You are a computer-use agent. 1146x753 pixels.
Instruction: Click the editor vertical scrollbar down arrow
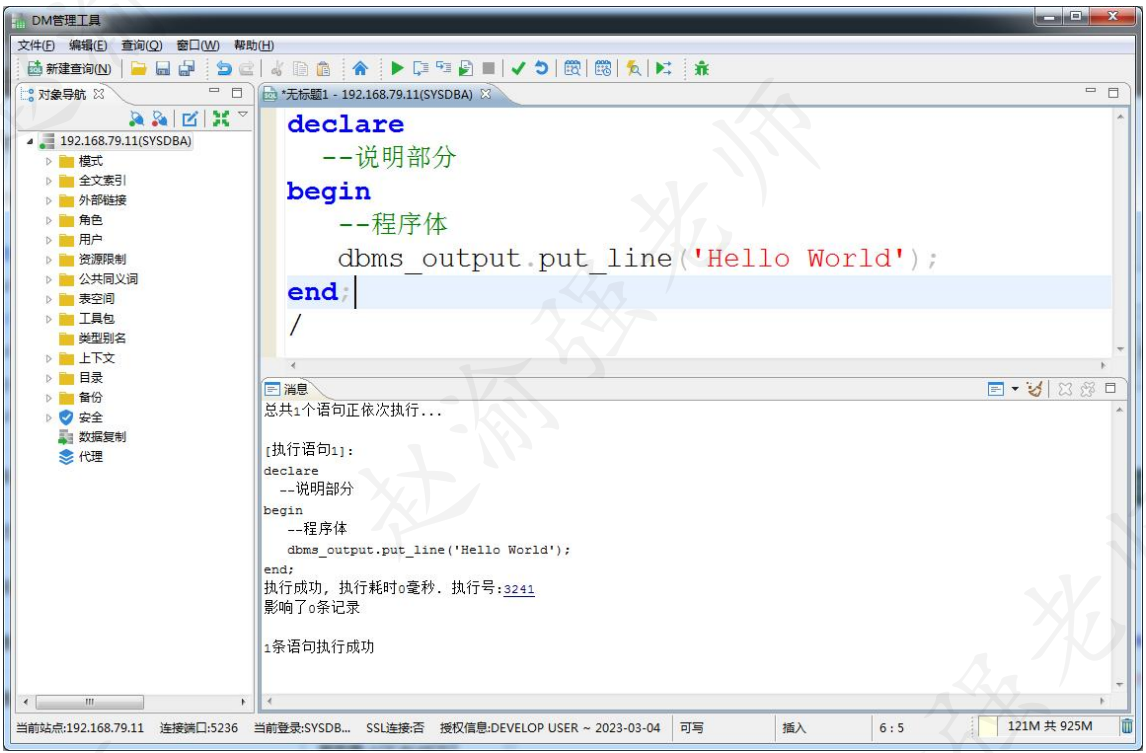pos(1120,349)
